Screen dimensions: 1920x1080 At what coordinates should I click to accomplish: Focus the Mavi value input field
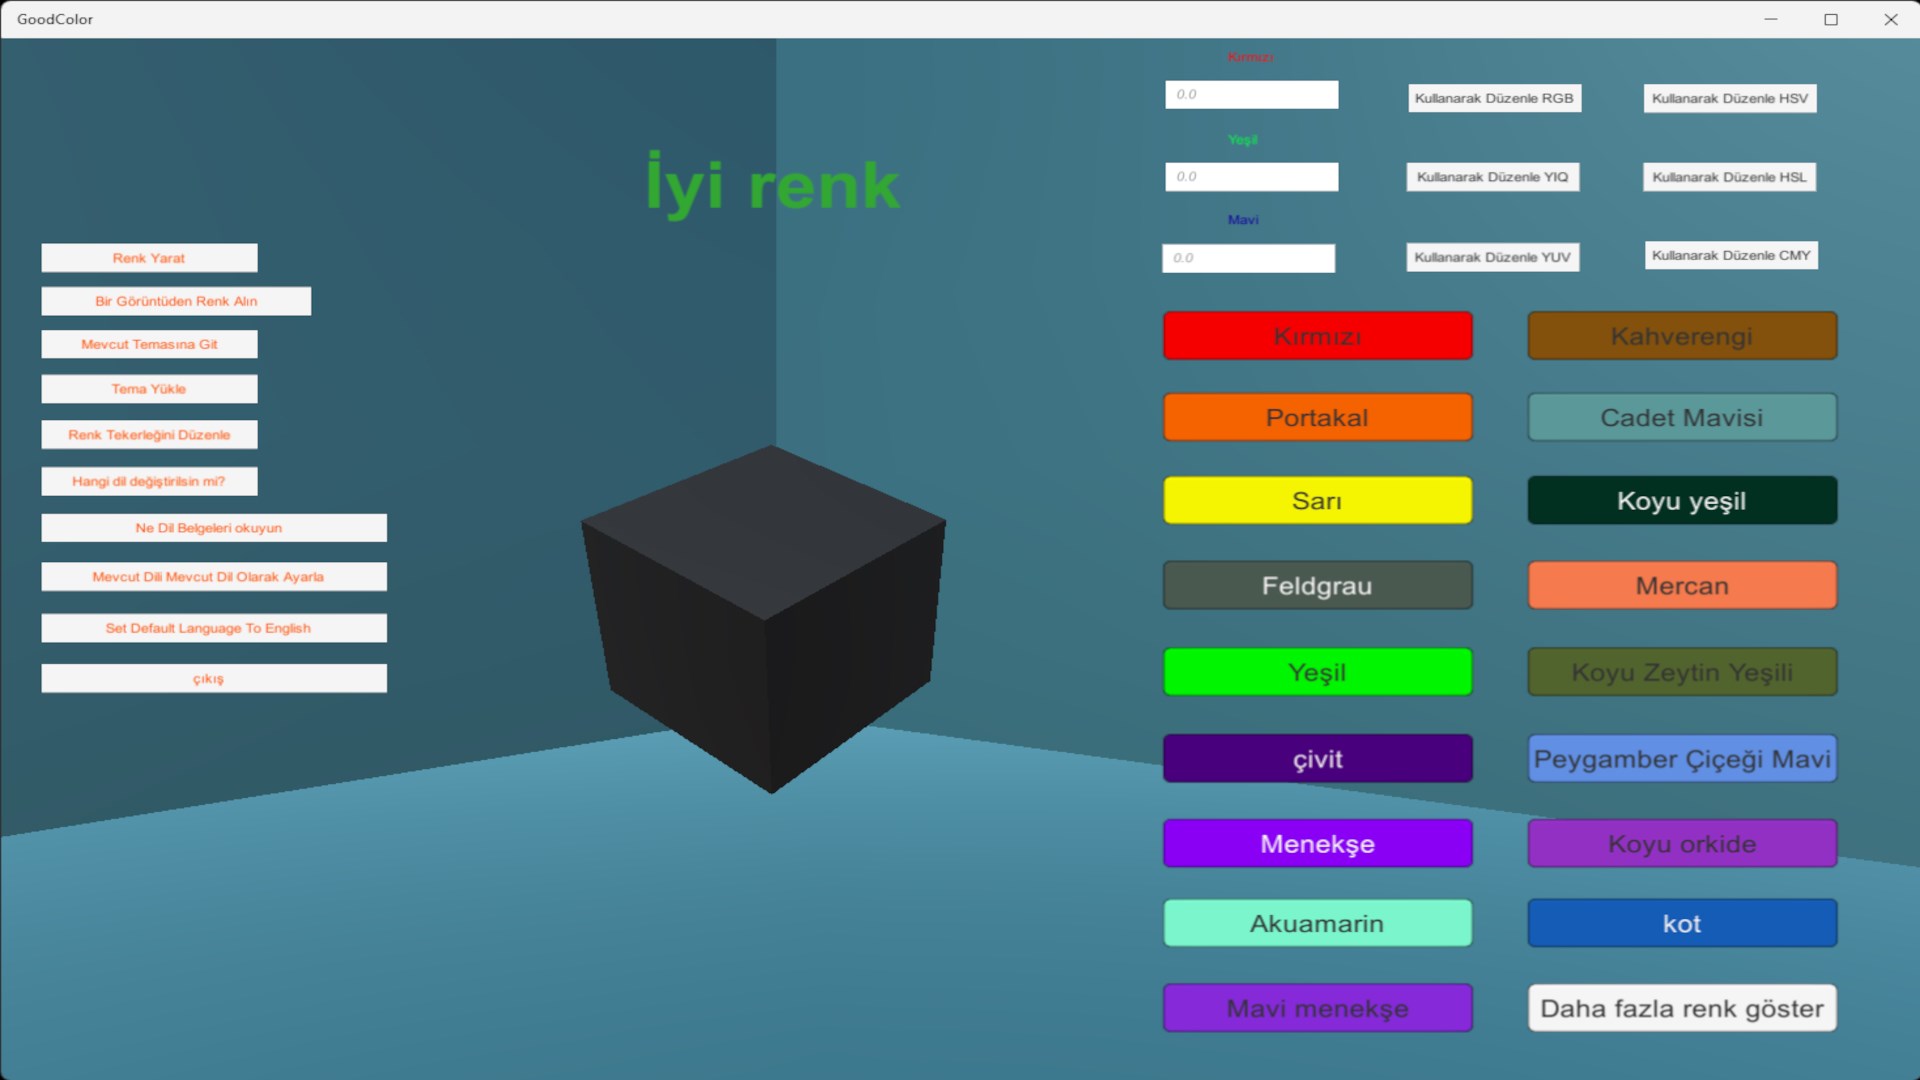[1248, 258]
